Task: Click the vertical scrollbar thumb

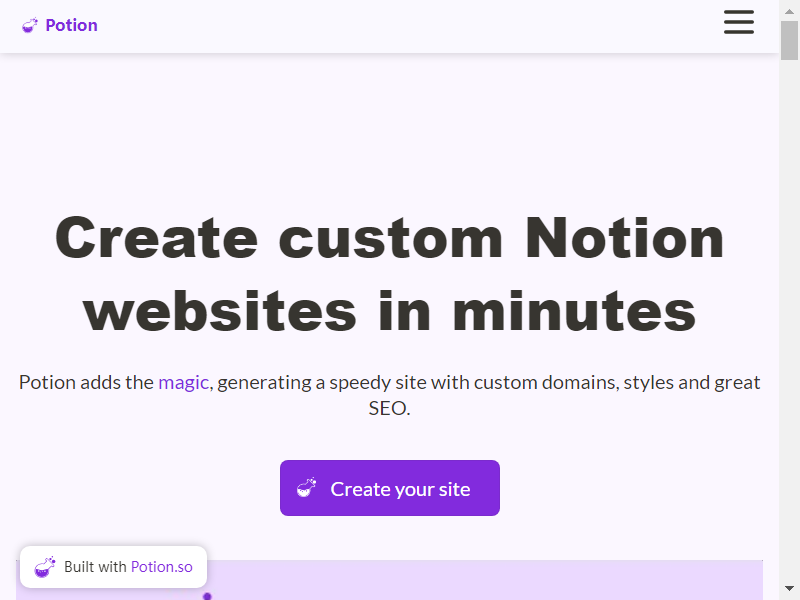Action: pyautogui.click(x=789, y=41)
